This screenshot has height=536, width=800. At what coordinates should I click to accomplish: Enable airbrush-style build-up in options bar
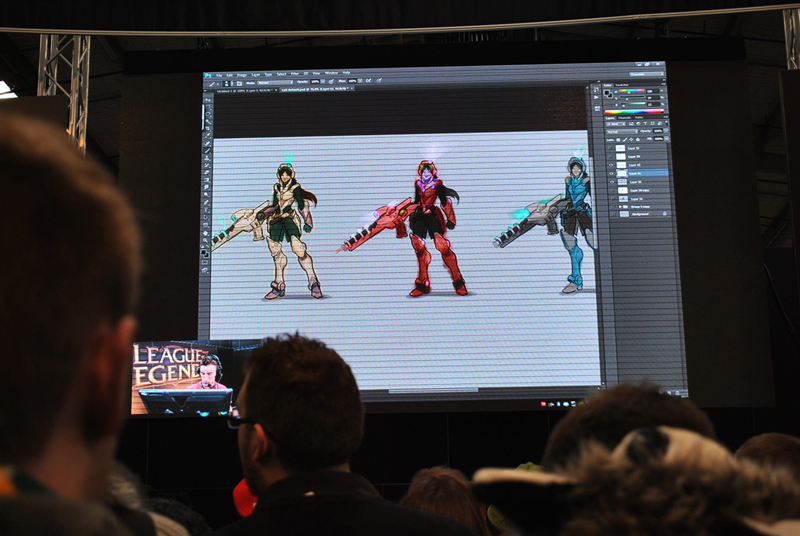point(368,81)
